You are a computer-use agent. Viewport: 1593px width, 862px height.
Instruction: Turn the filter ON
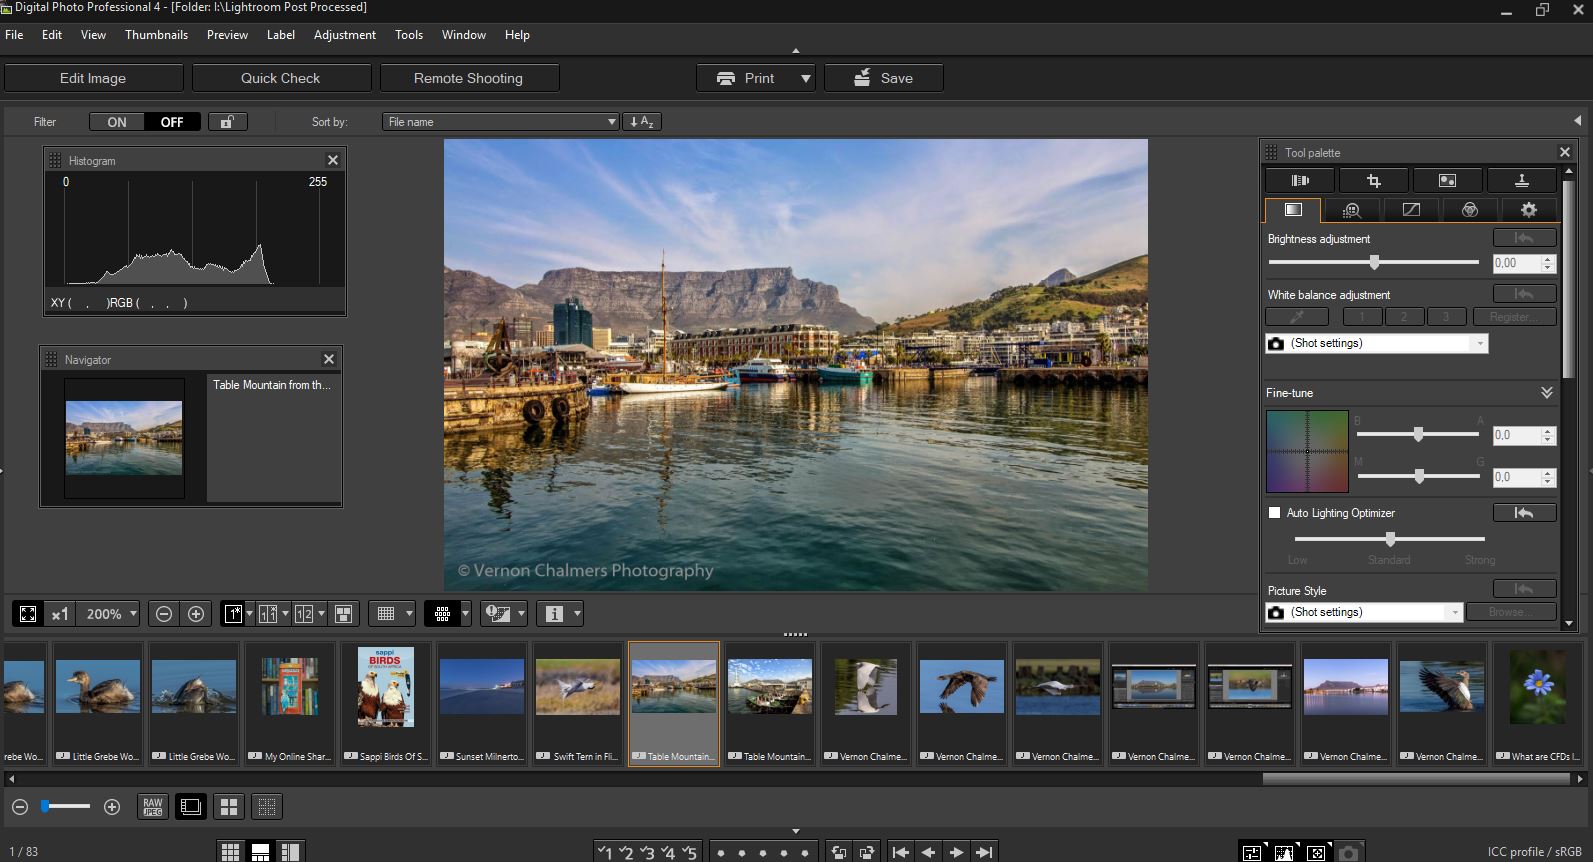click(x=117, y=122)
